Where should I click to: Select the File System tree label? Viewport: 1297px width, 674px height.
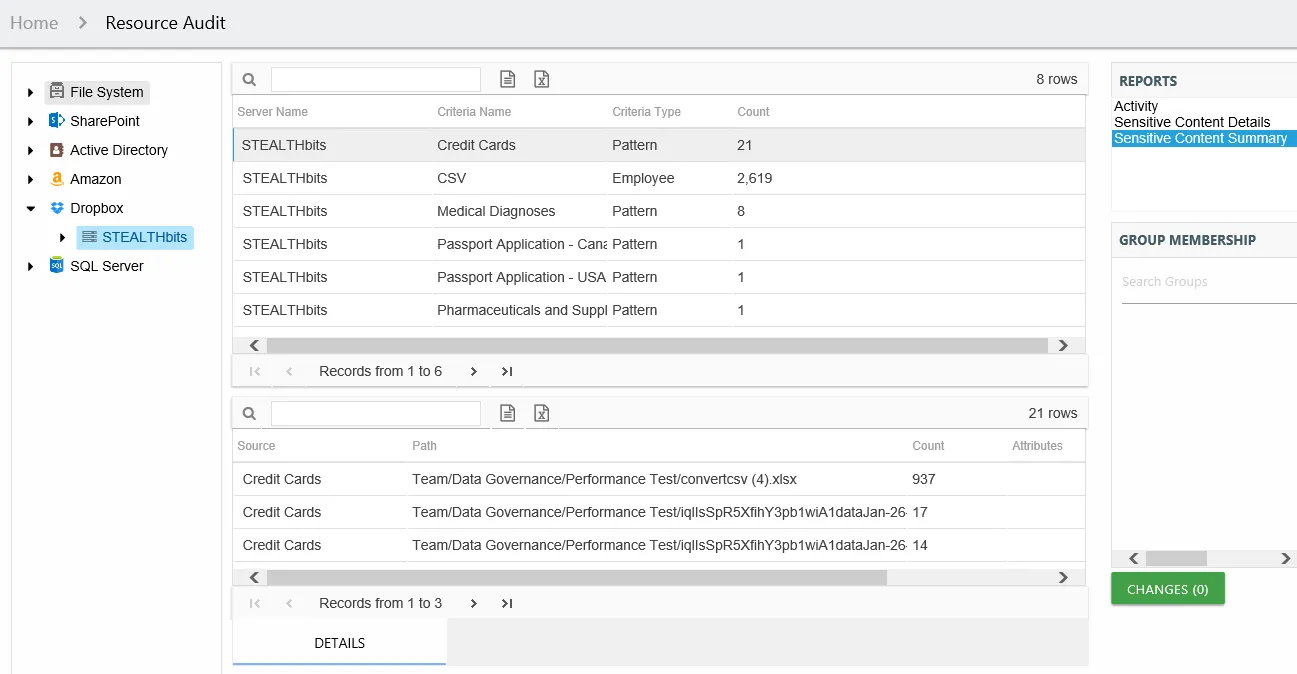point(107,92)
